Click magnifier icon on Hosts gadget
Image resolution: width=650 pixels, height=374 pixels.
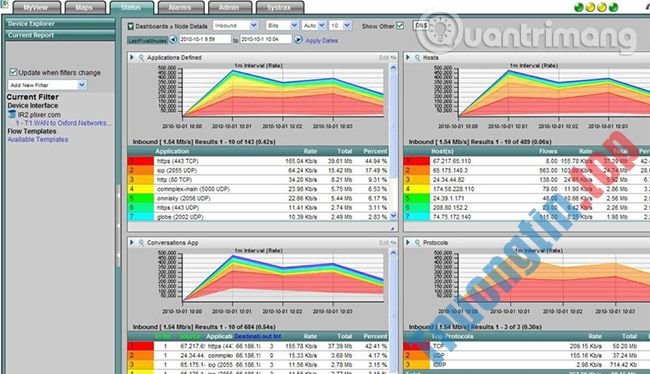(417, 58)
